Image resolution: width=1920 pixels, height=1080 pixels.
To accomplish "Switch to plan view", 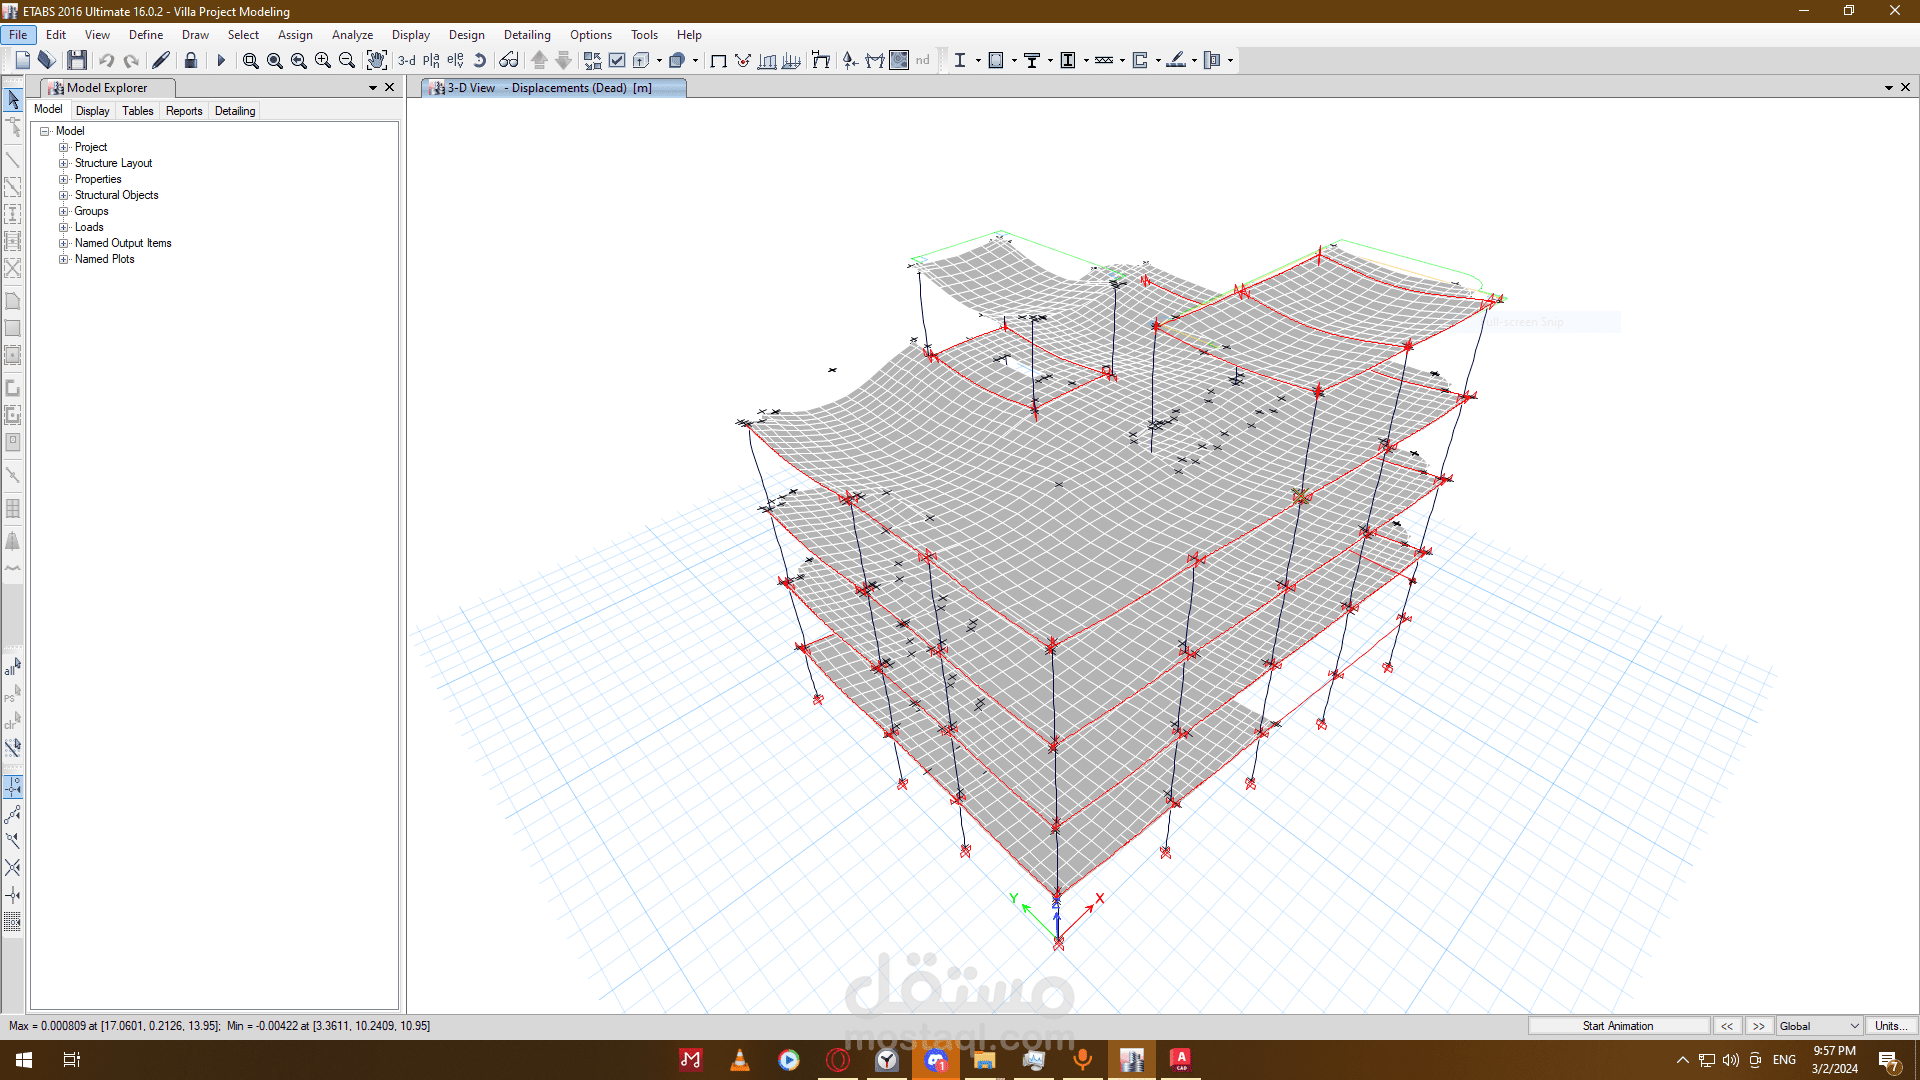I will pos(431,60).
